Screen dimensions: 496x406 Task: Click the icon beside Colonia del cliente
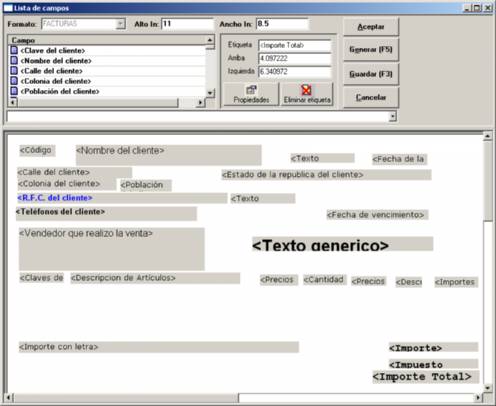tap(14, 81)
